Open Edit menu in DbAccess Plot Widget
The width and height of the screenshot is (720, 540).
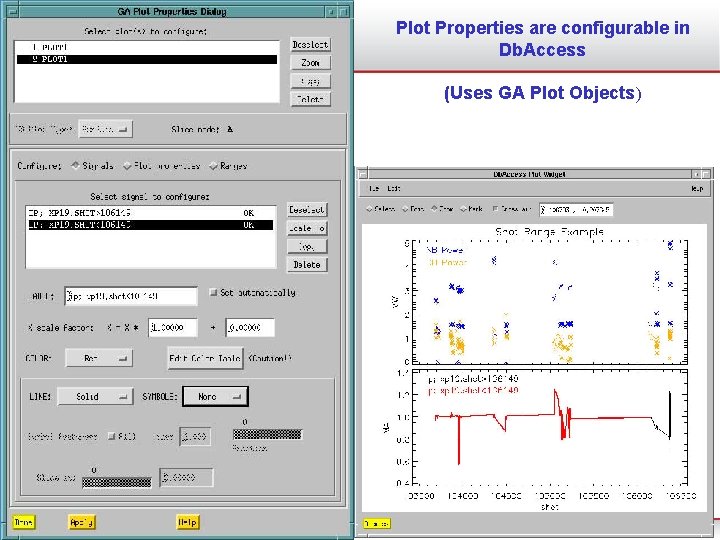(394, 189)
